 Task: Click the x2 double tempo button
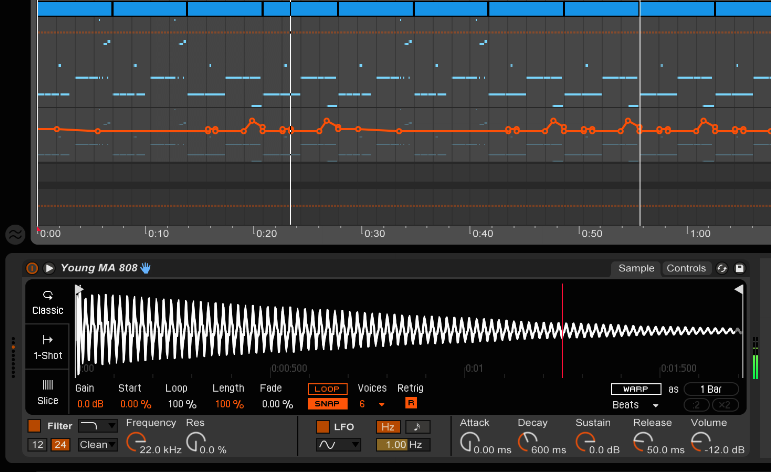point(725,405)
